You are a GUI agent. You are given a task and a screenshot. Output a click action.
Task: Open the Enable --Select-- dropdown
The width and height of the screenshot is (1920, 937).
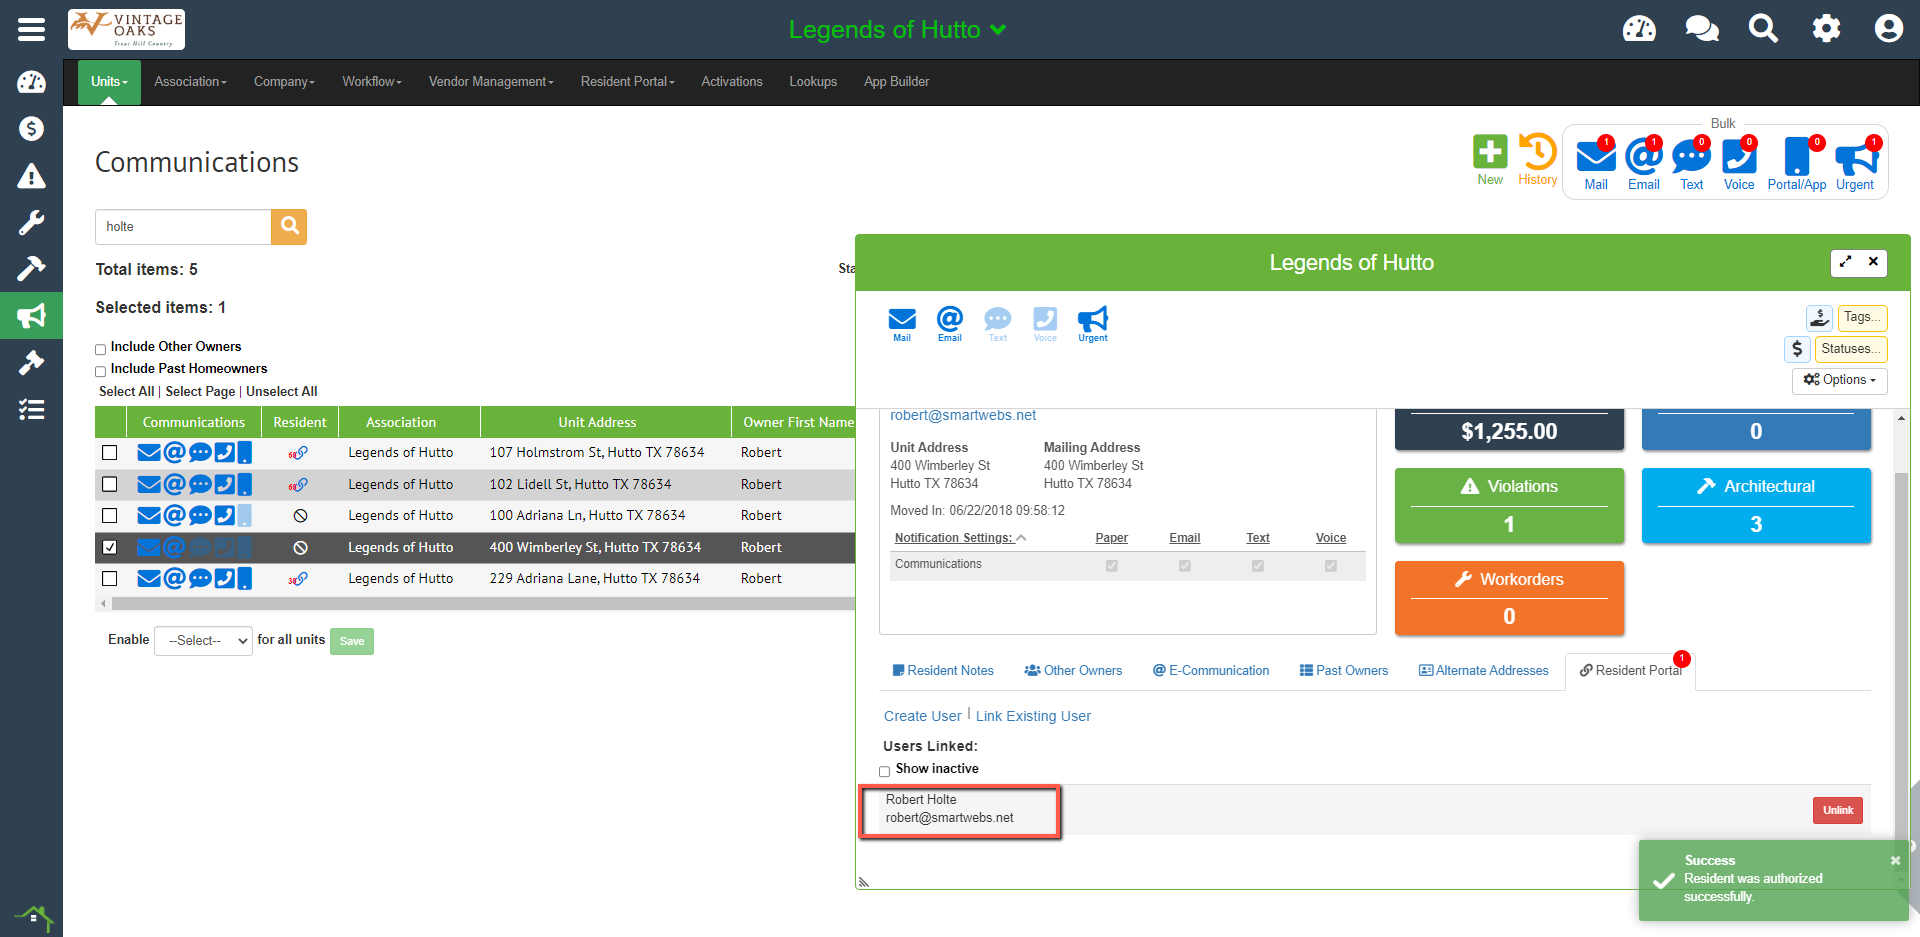coord(203,641)
